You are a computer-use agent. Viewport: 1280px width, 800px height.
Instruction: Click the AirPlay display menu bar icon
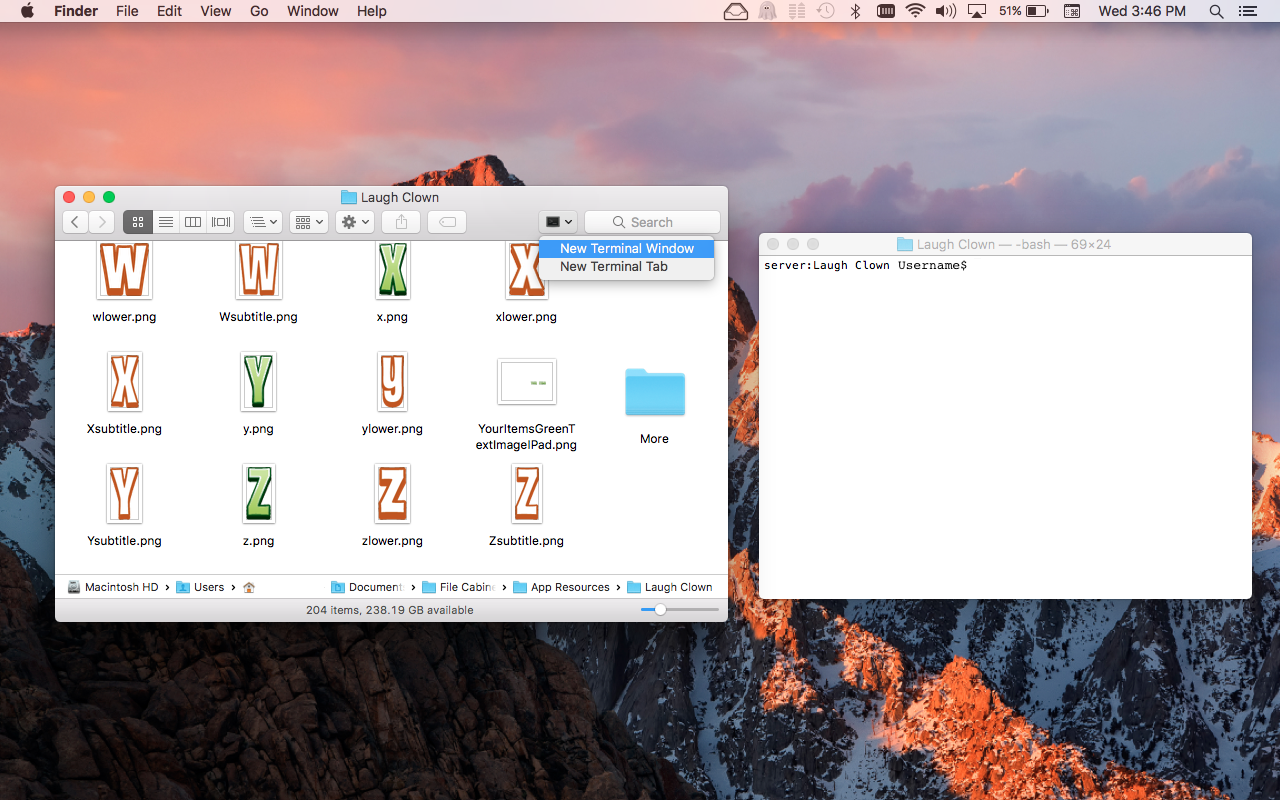coord(977,11)
